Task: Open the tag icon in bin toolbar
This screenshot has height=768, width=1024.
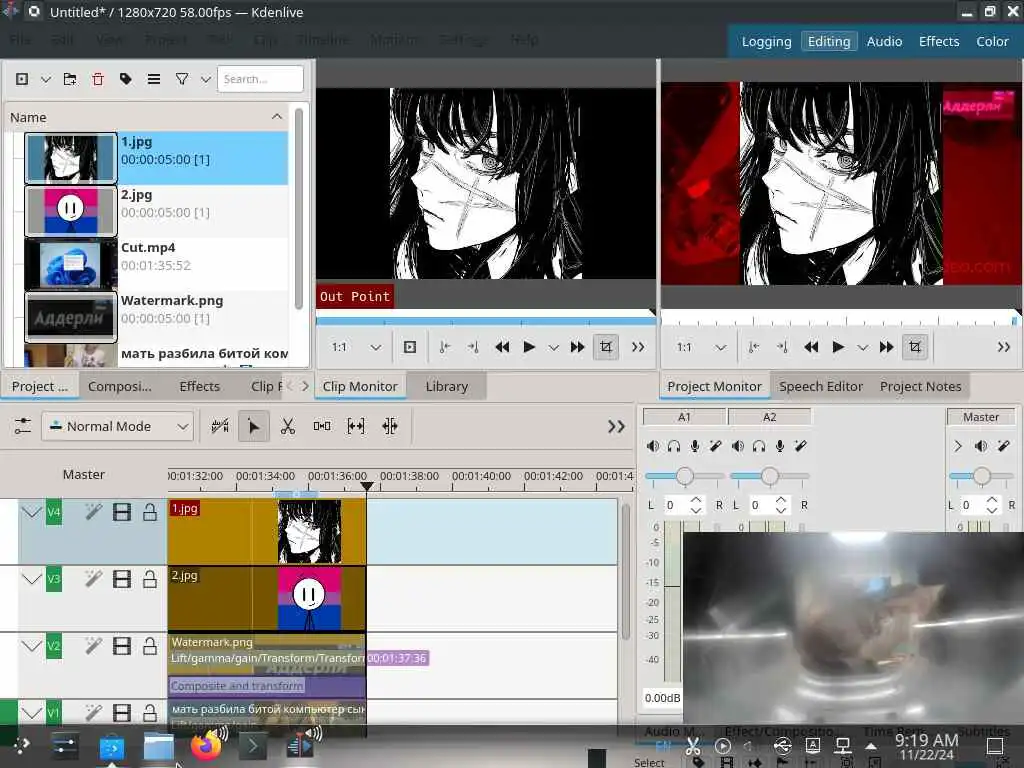Action: [126, 79]
